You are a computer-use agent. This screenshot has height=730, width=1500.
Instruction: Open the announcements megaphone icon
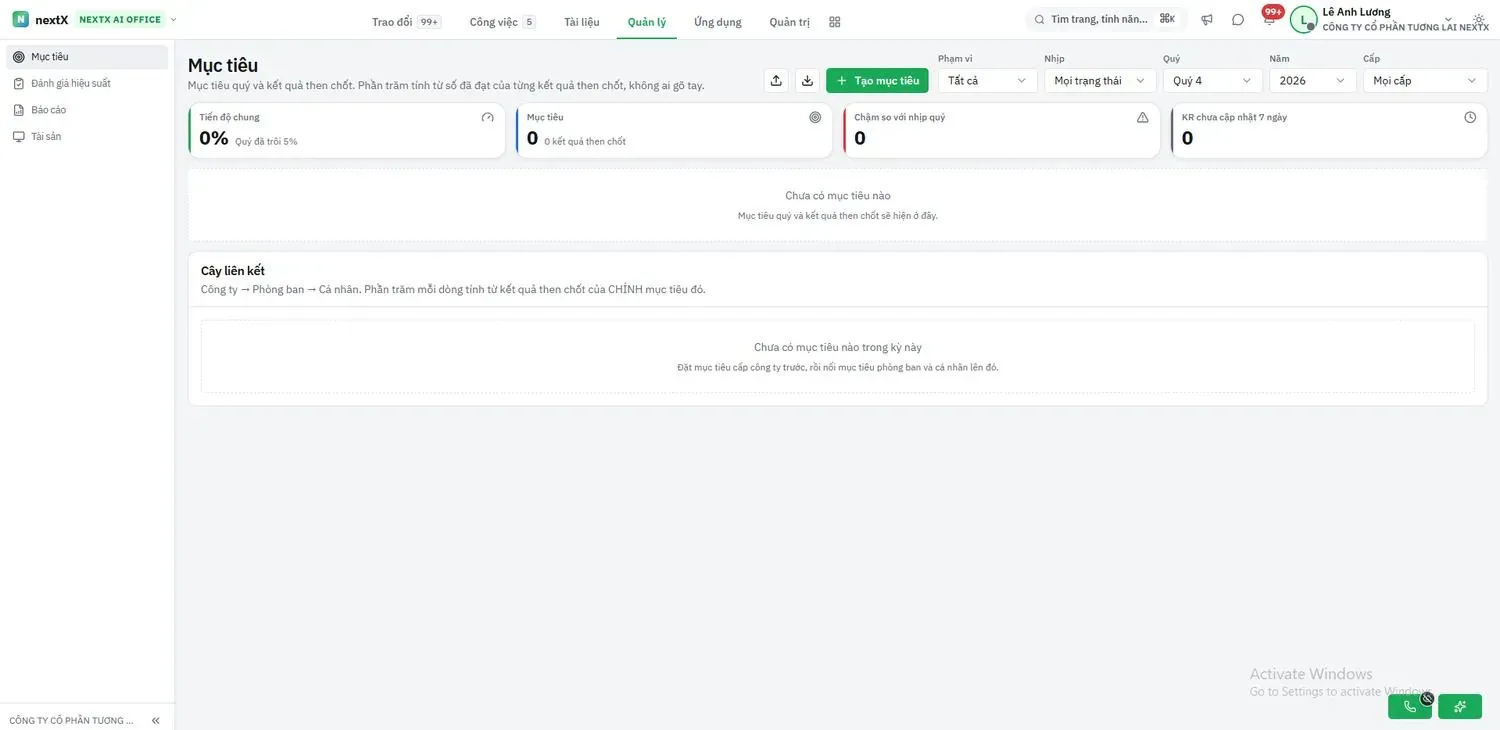pyautogui.click(x=1207, y=20)
